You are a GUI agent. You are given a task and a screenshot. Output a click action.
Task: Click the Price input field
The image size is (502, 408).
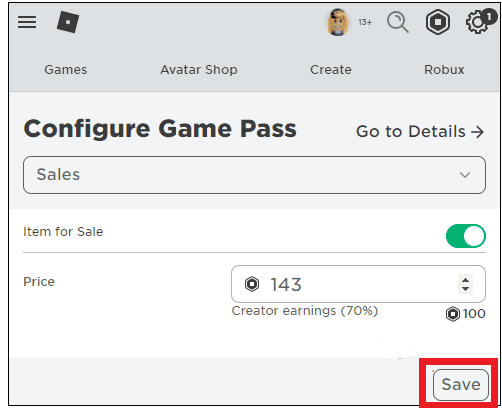[x=358, y=284]
